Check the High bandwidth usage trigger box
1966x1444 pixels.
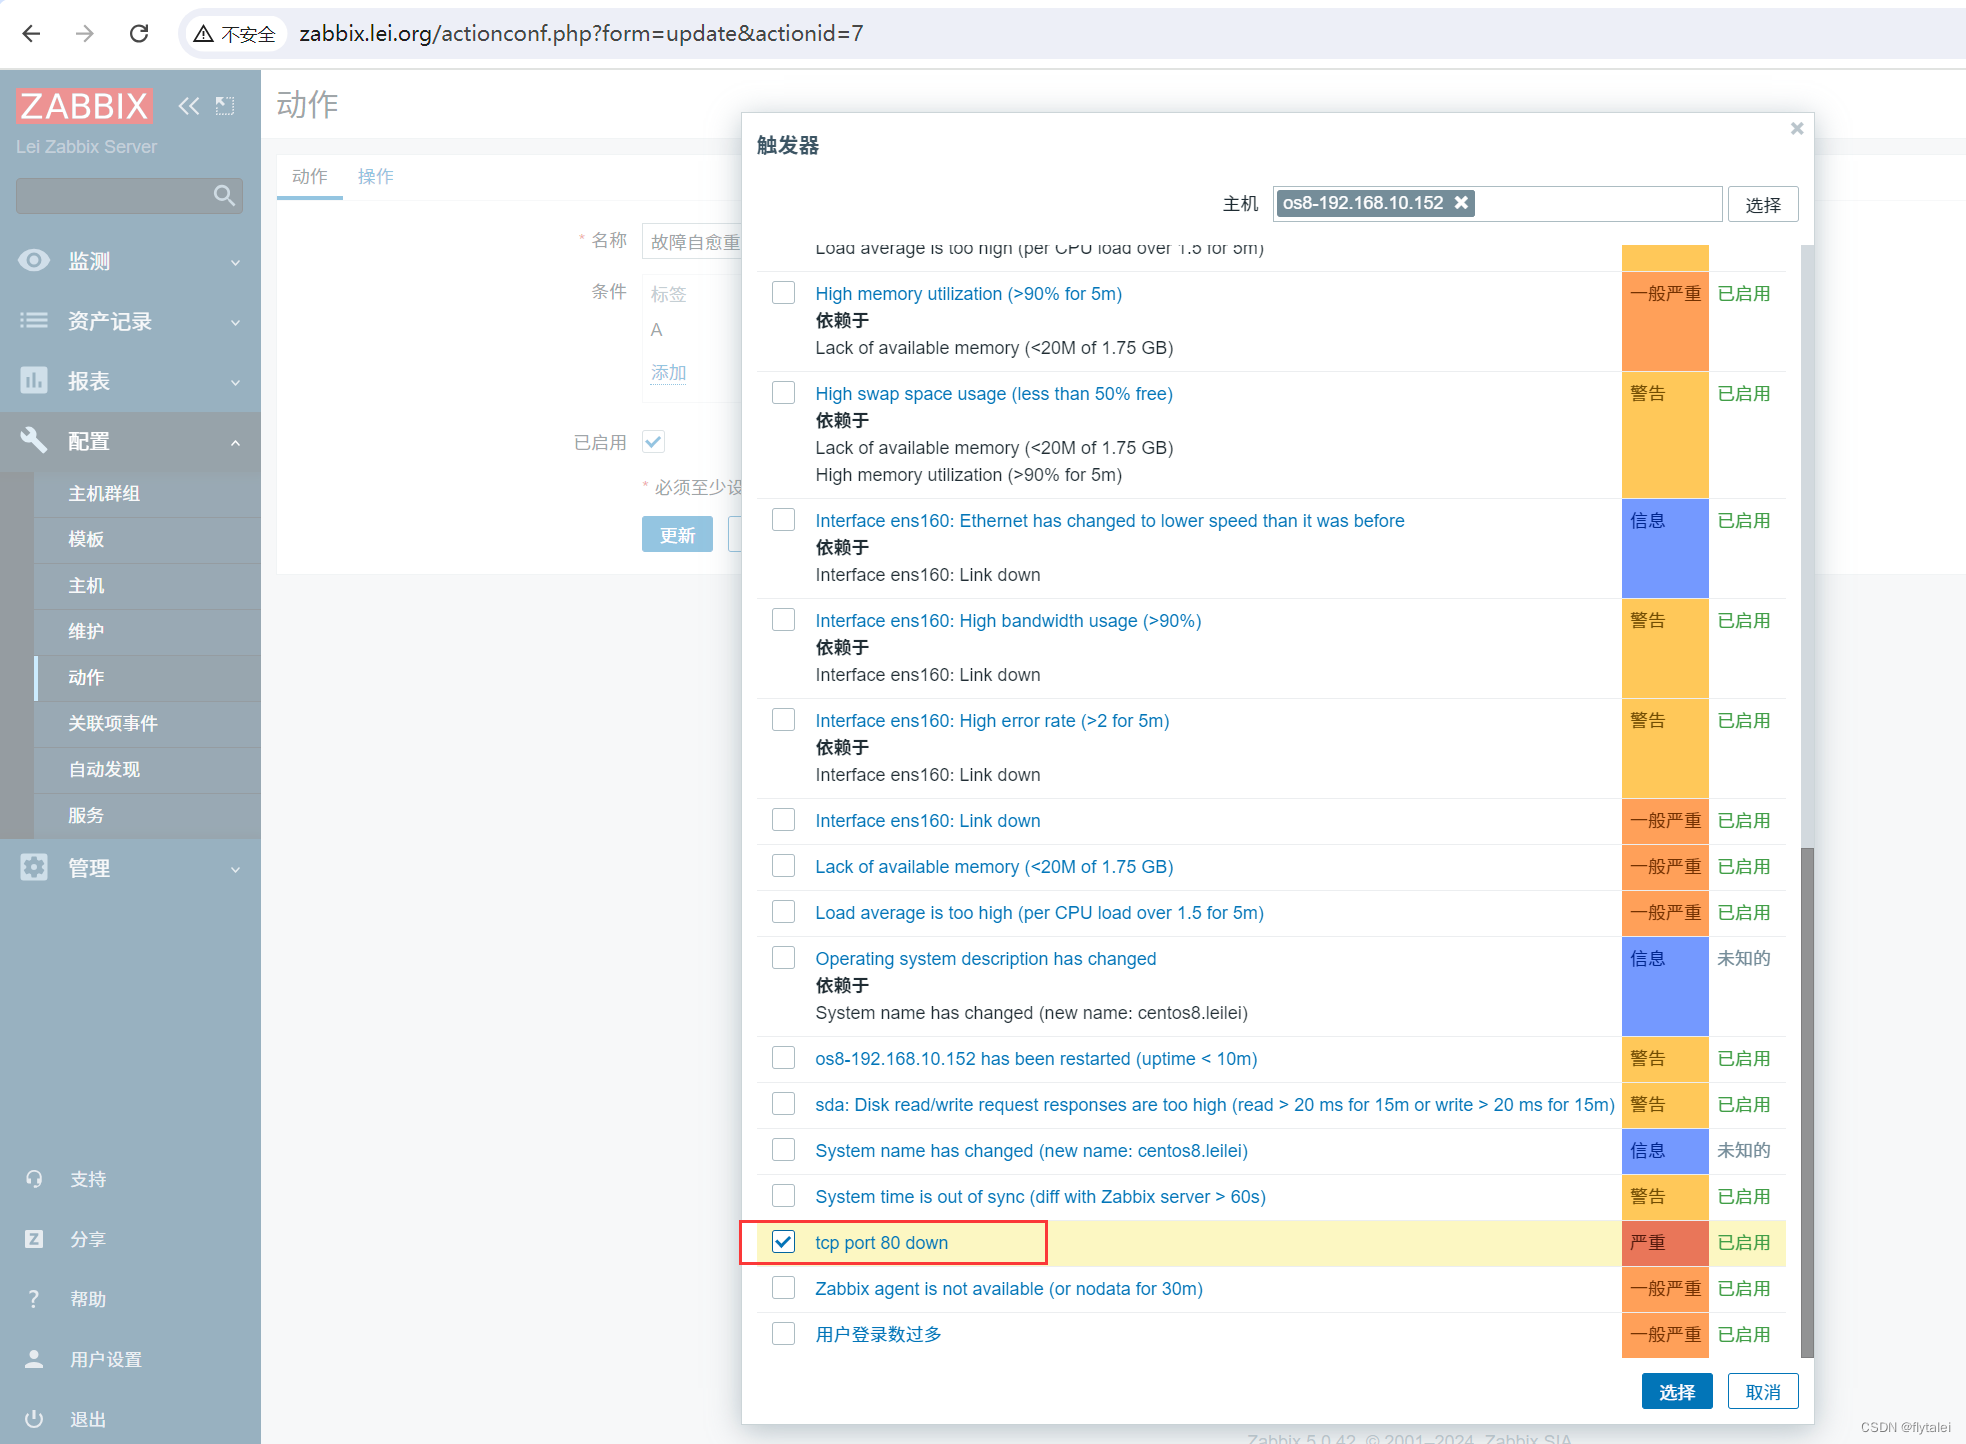(x=784, y=620)
